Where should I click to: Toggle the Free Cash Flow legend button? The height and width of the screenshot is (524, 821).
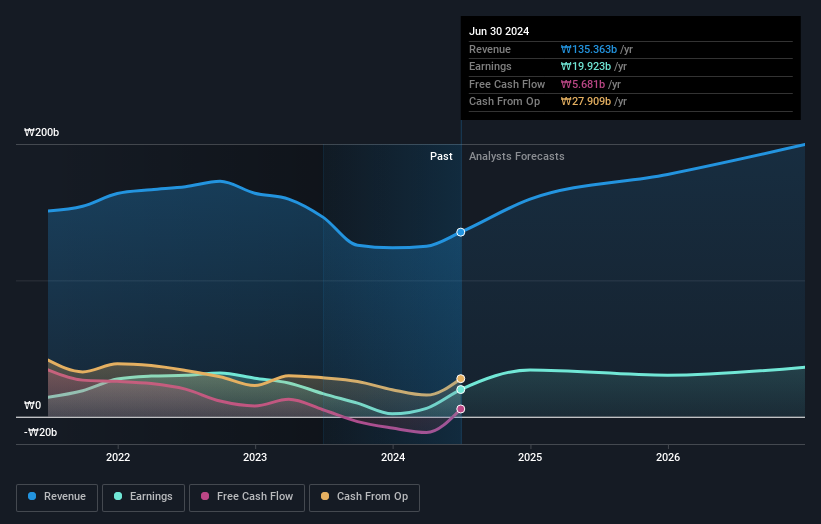click(247, 497)
